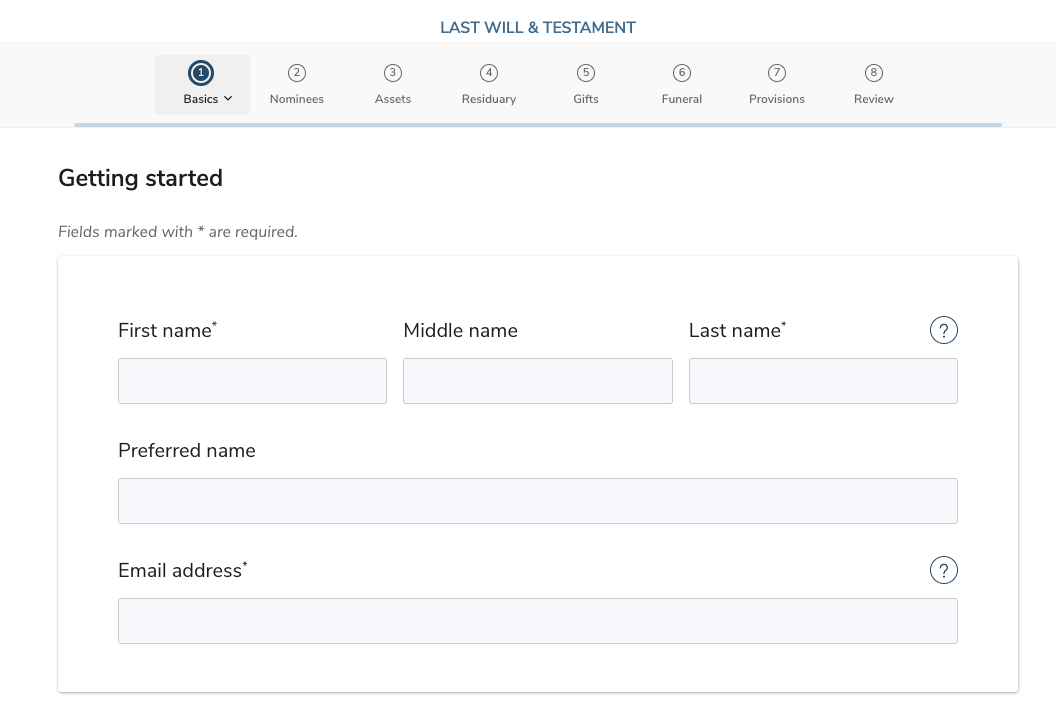Screen dimensions: 1056x707
Task: Click into the Middle name field
Action: 538,381
